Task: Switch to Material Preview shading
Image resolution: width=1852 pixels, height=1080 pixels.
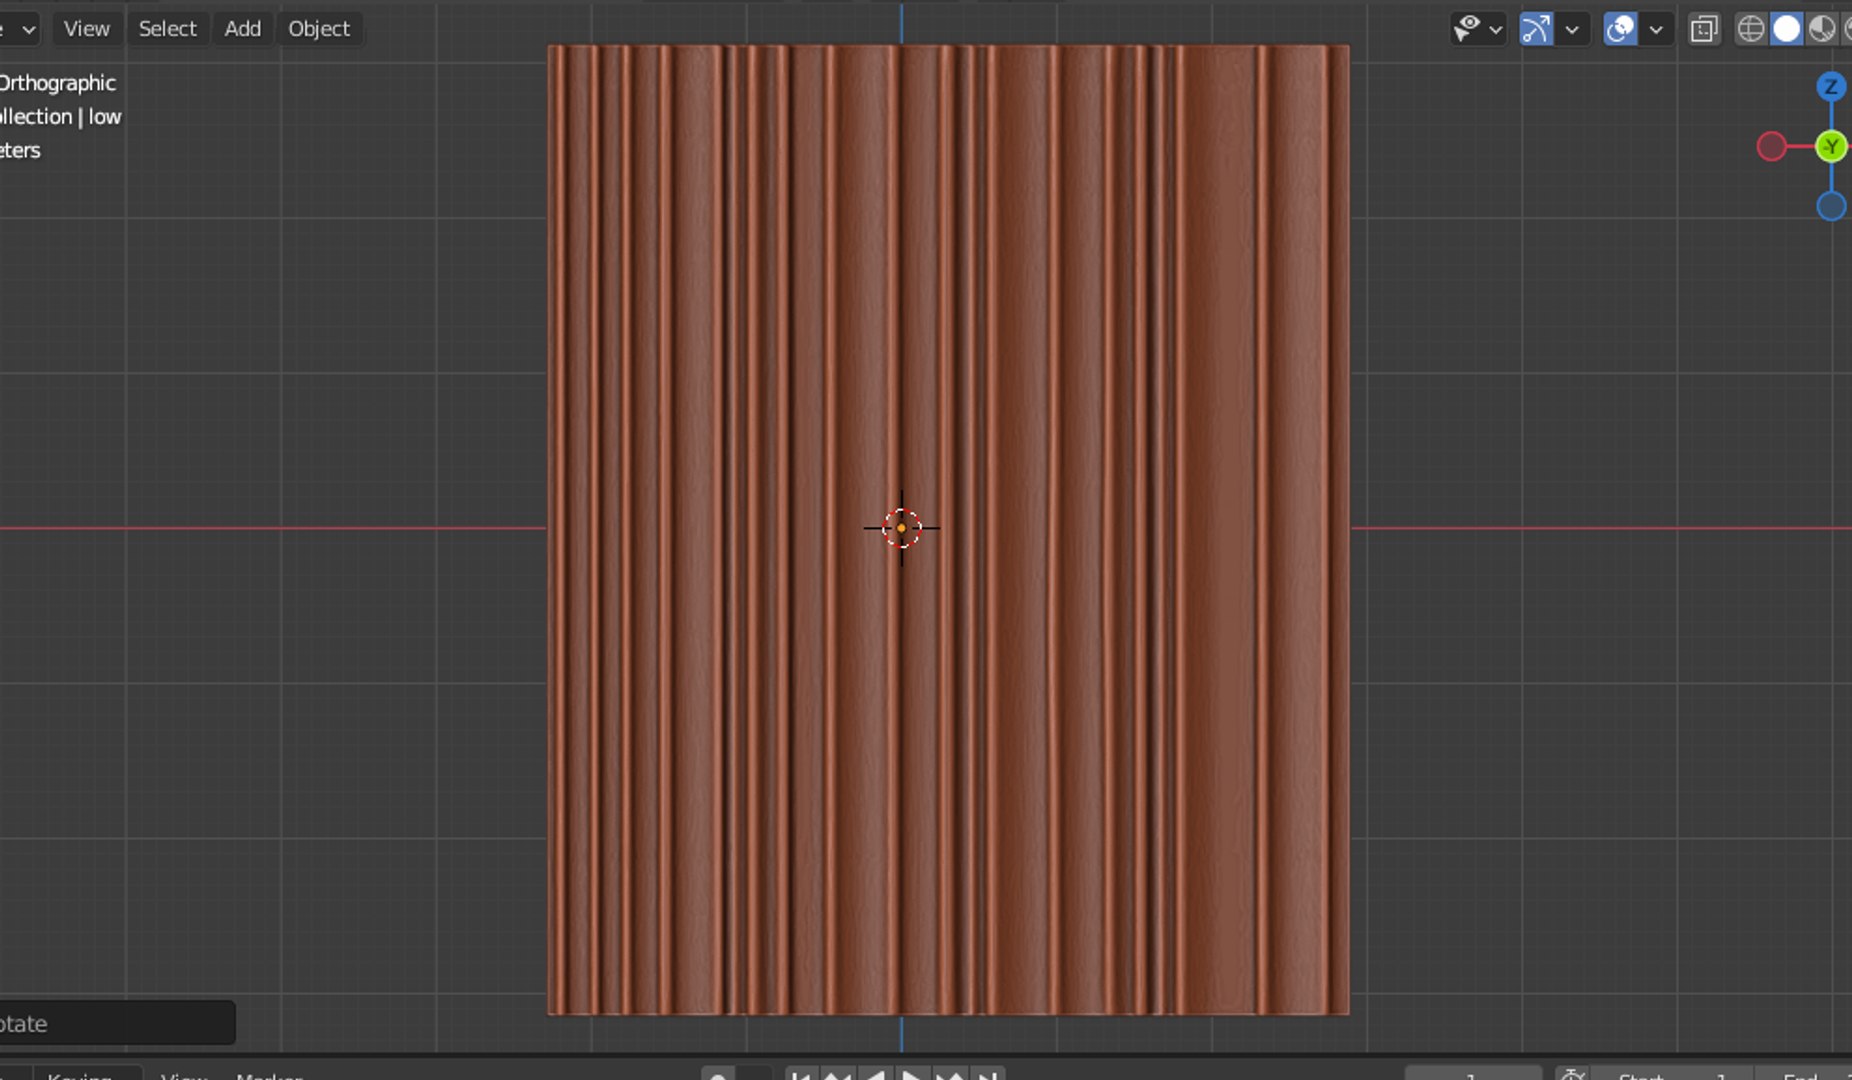Action: [1822, 29]
